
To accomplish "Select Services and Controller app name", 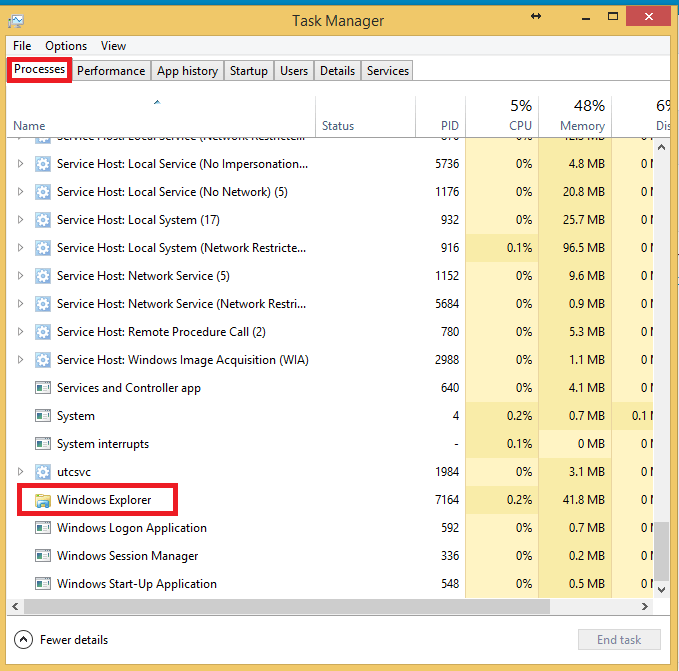I will point(129,388).
